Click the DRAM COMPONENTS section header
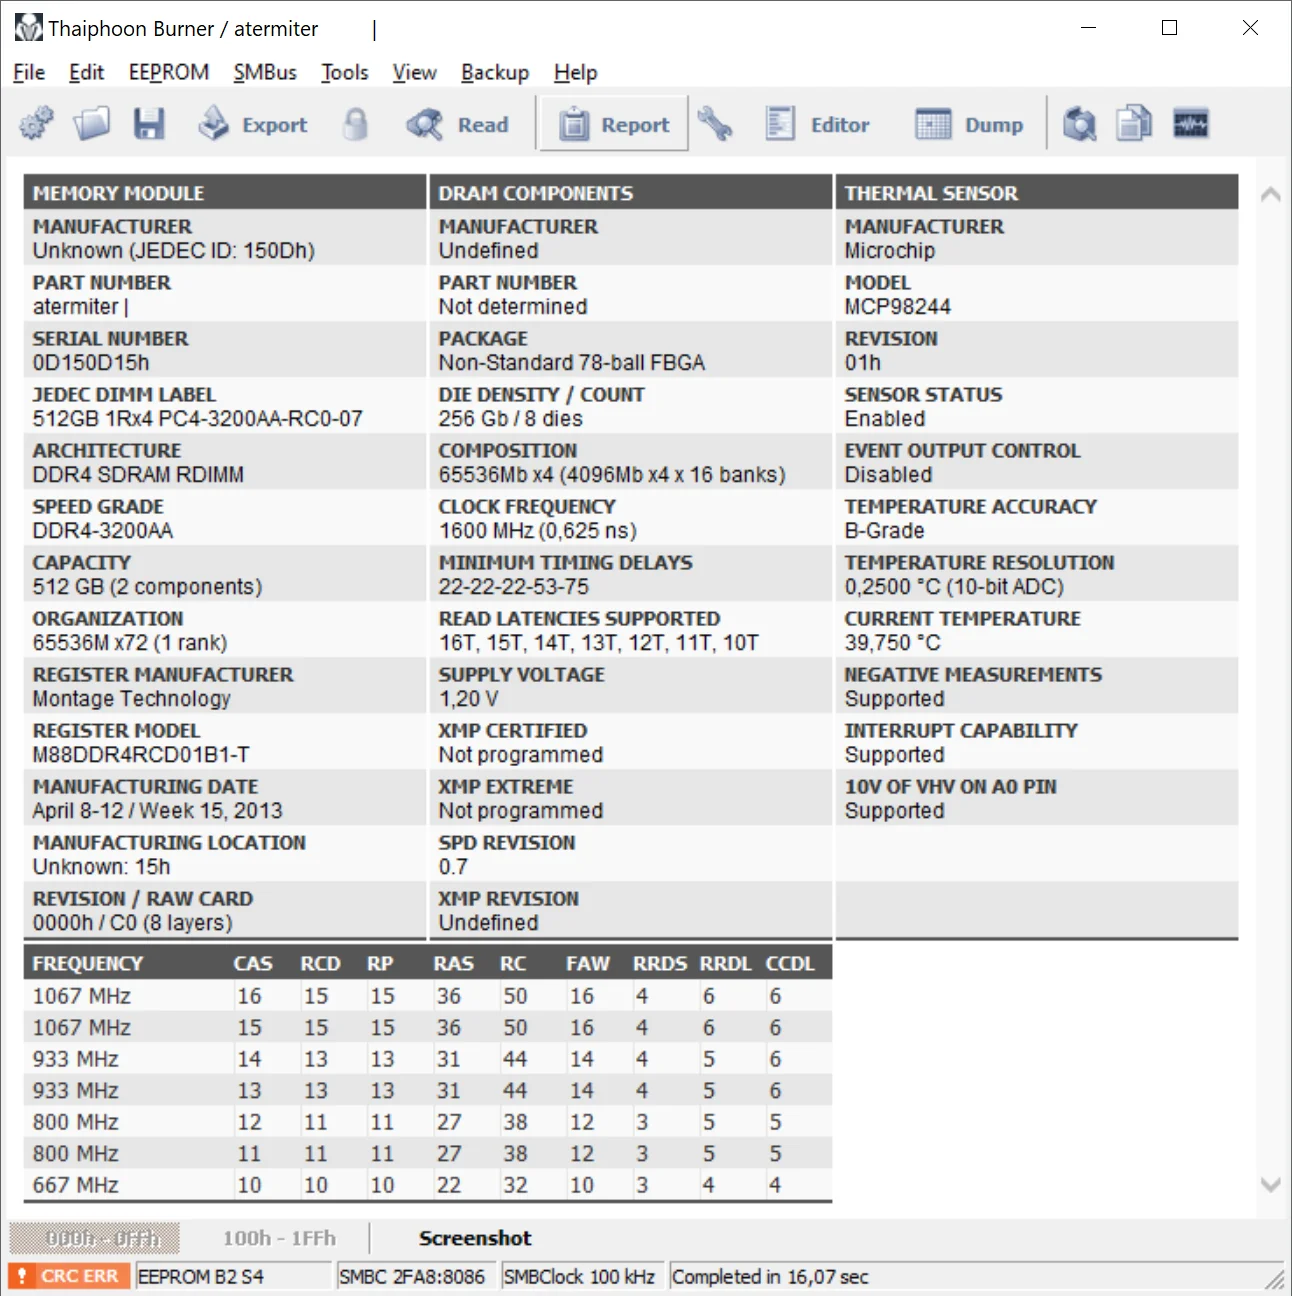Viewport: 1292px width, 1296px height. tap(631, 193)
